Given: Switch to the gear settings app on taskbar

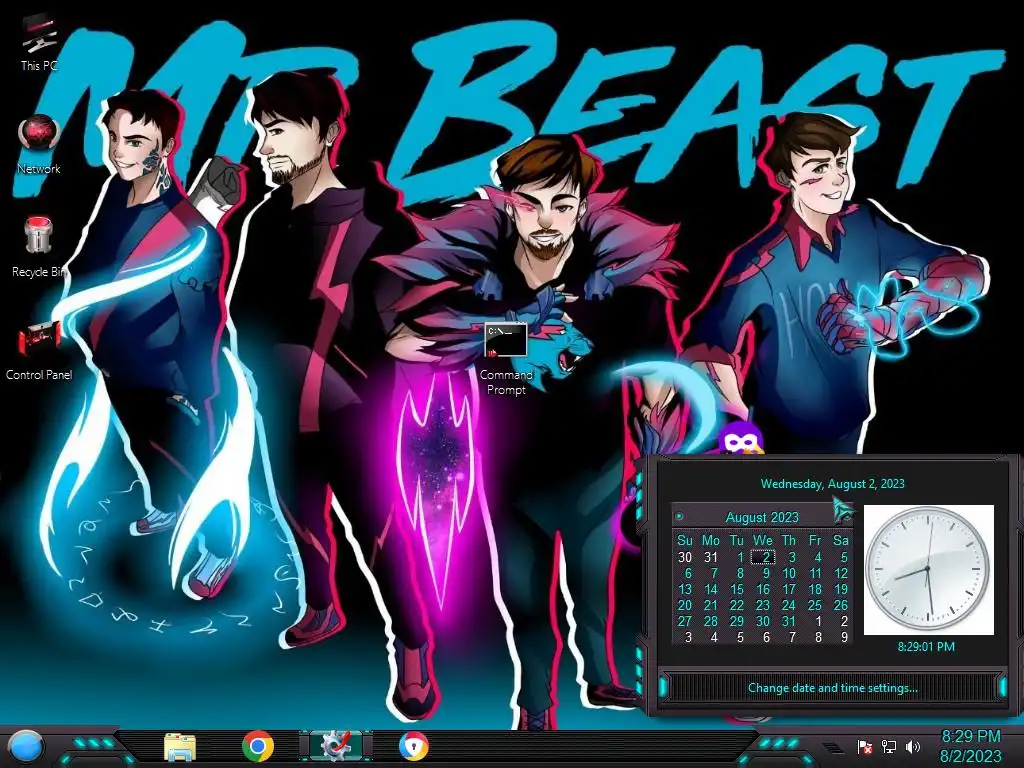Looking at the screenshot, I should click(336, 746).
